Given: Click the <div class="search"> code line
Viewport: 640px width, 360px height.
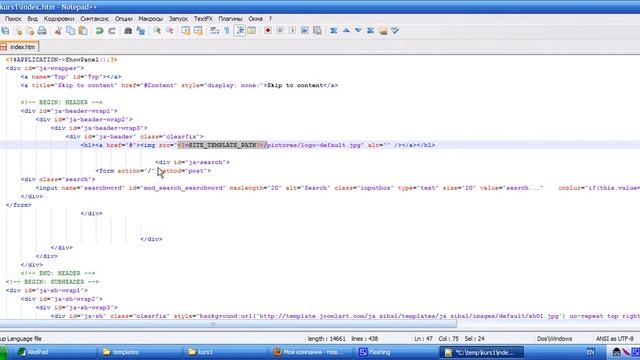Looking at the screenshot, I should click(x=58, y=179).
